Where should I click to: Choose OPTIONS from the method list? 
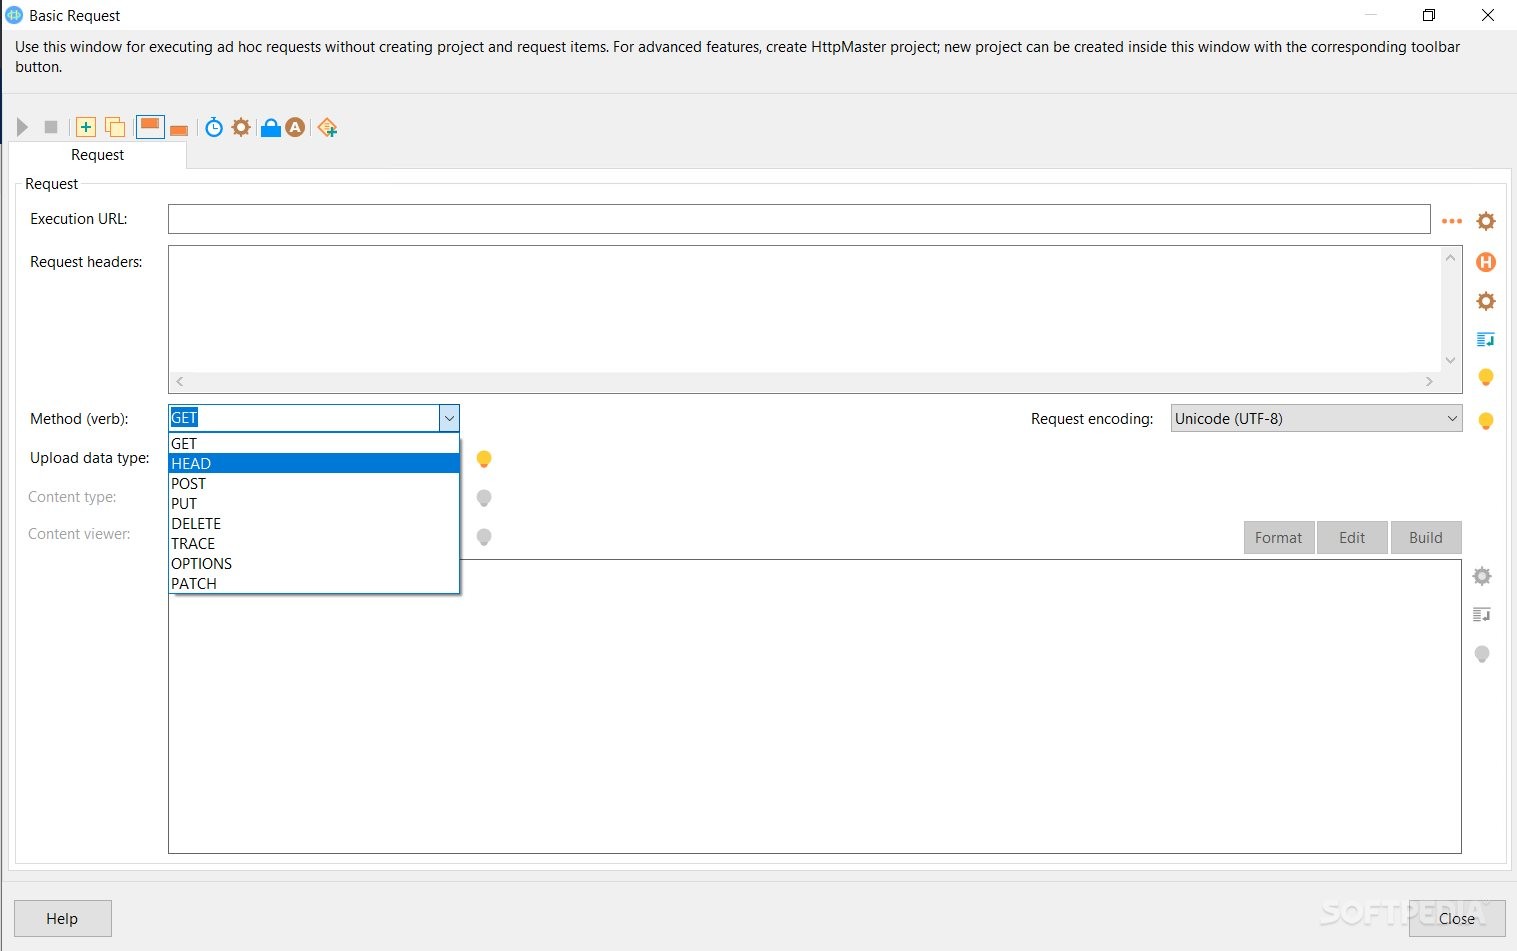(x=314, y=564)
